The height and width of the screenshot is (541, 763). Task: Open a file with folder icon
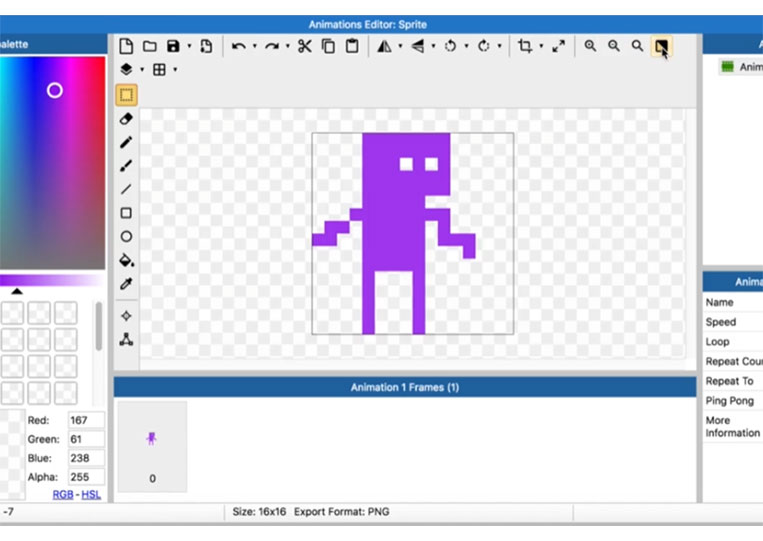pyautogui.click(x=150, y=46)
